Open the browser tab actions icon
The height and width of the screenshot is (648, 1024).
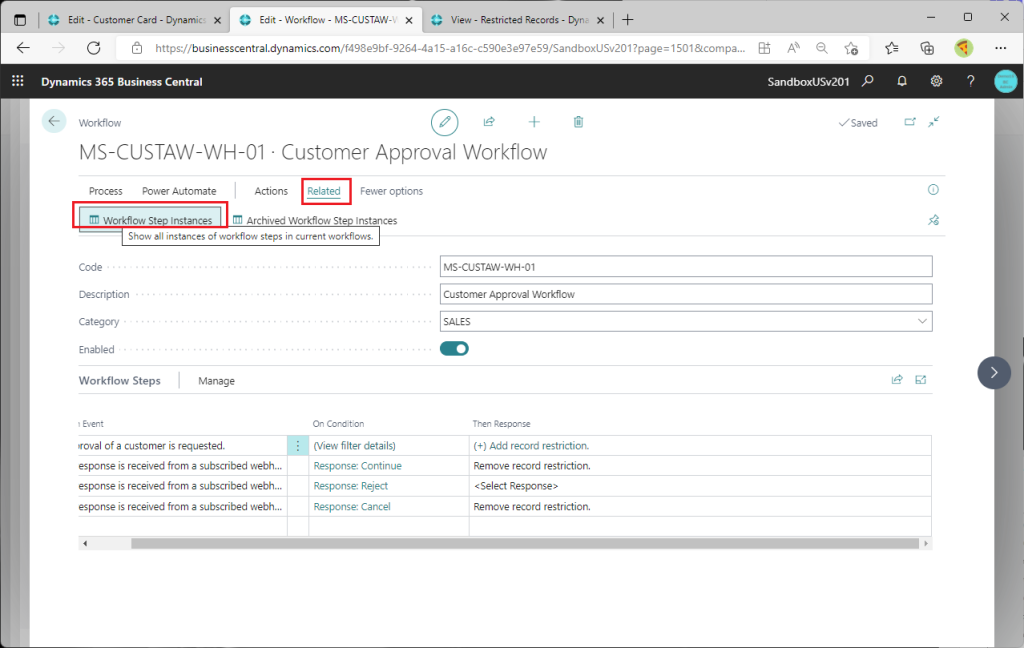click(x=20, y=20)
